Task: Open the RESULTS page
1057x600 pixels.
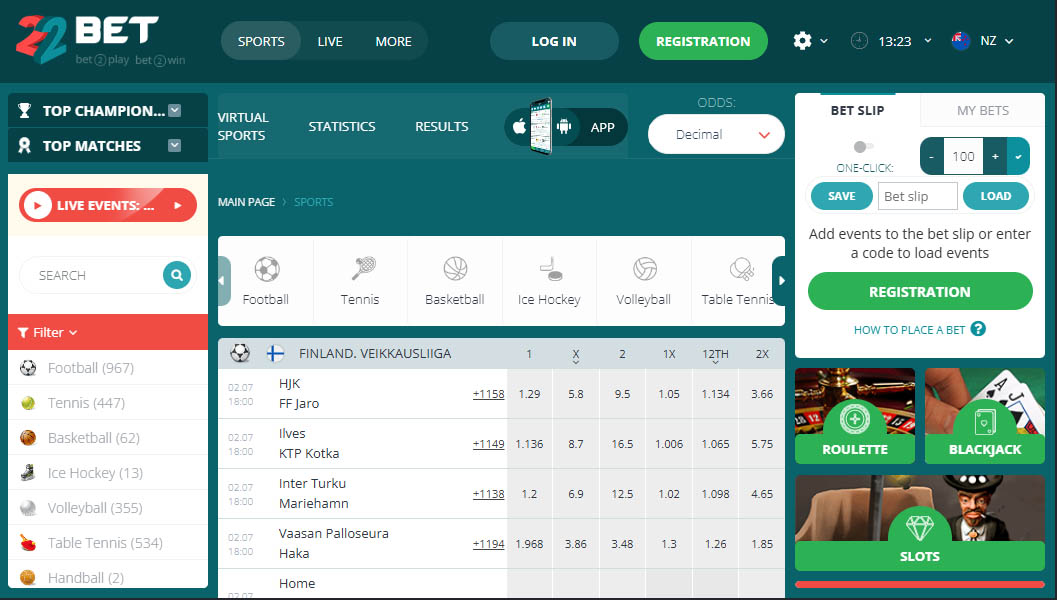Action: [x=442, y=126]
